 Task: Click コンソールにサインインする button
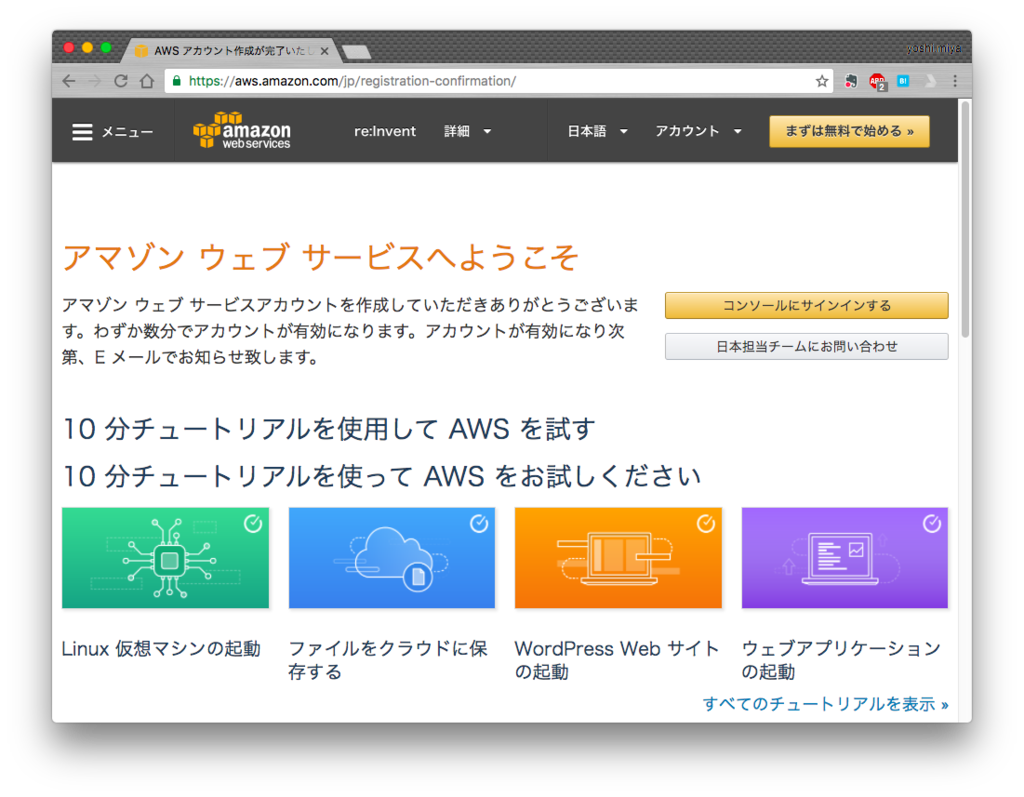807,306
